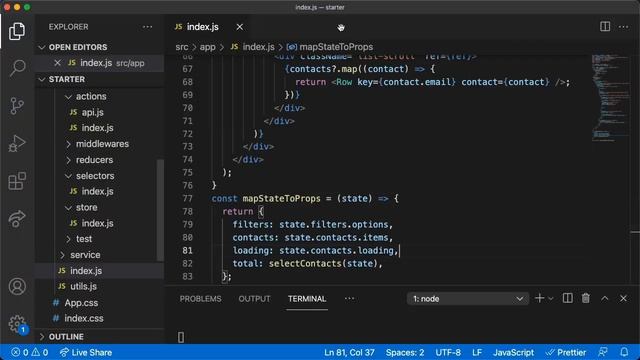The width and height of the screenshot is (640, 360).
Task: Click the code minimap
Action: tap(610, 98)
